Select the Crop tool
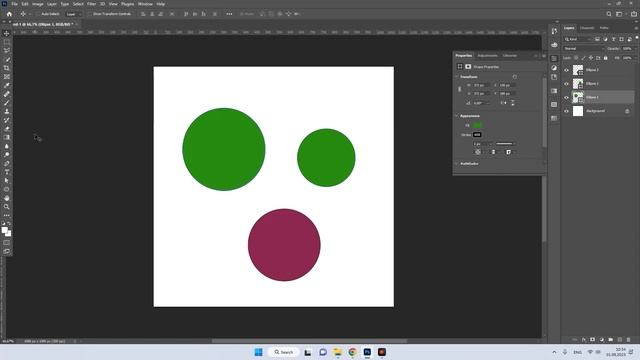The width and height of the screenshot is (640, 360). [7, 68]
